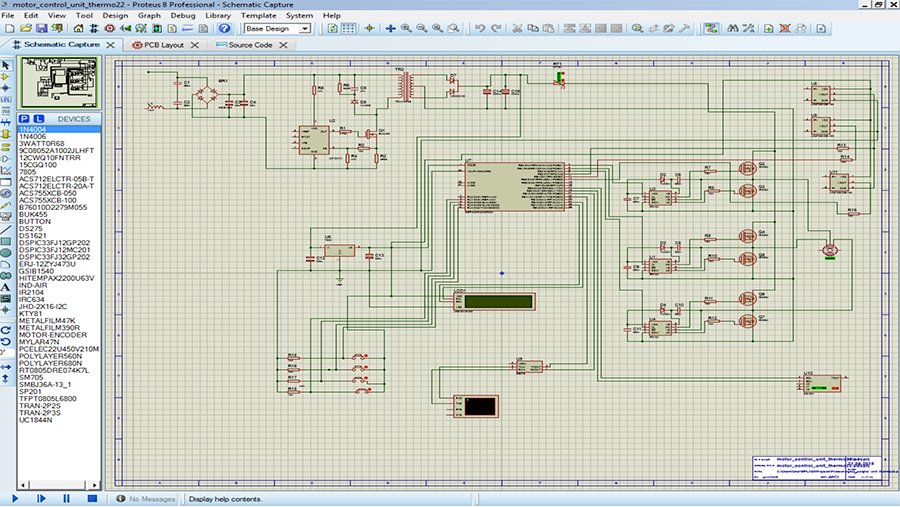The height and width of the screenshot is (507, 900).
Task: Click the Undo arrow icon
Action: point(480,29)
